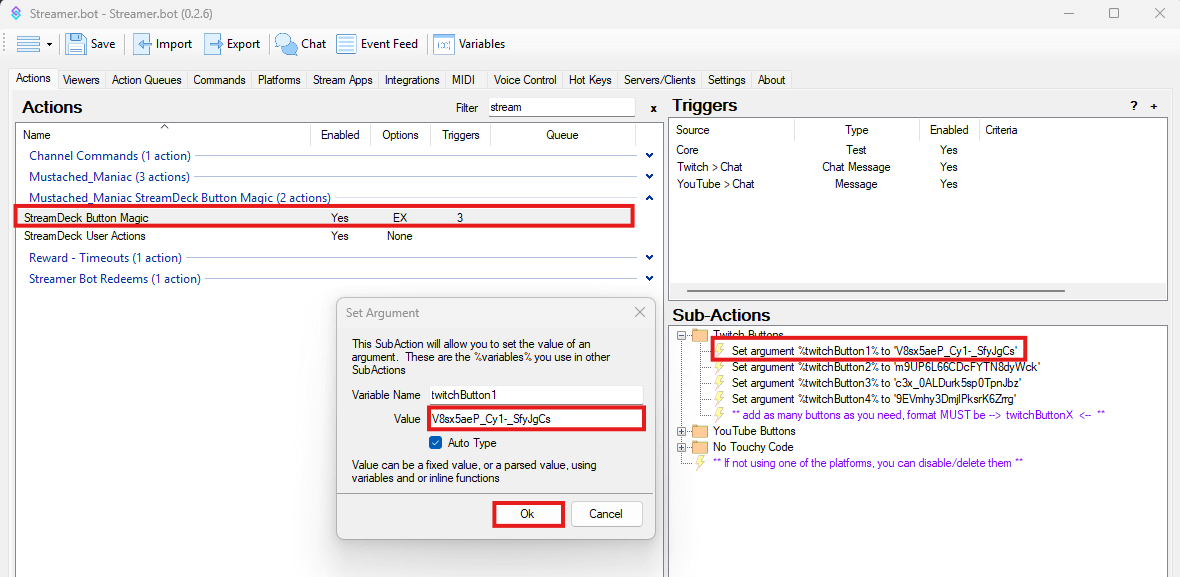Screen dimensions: 1180x577
Task: Click the Import toolbar icon
Action: click(143, 44)
